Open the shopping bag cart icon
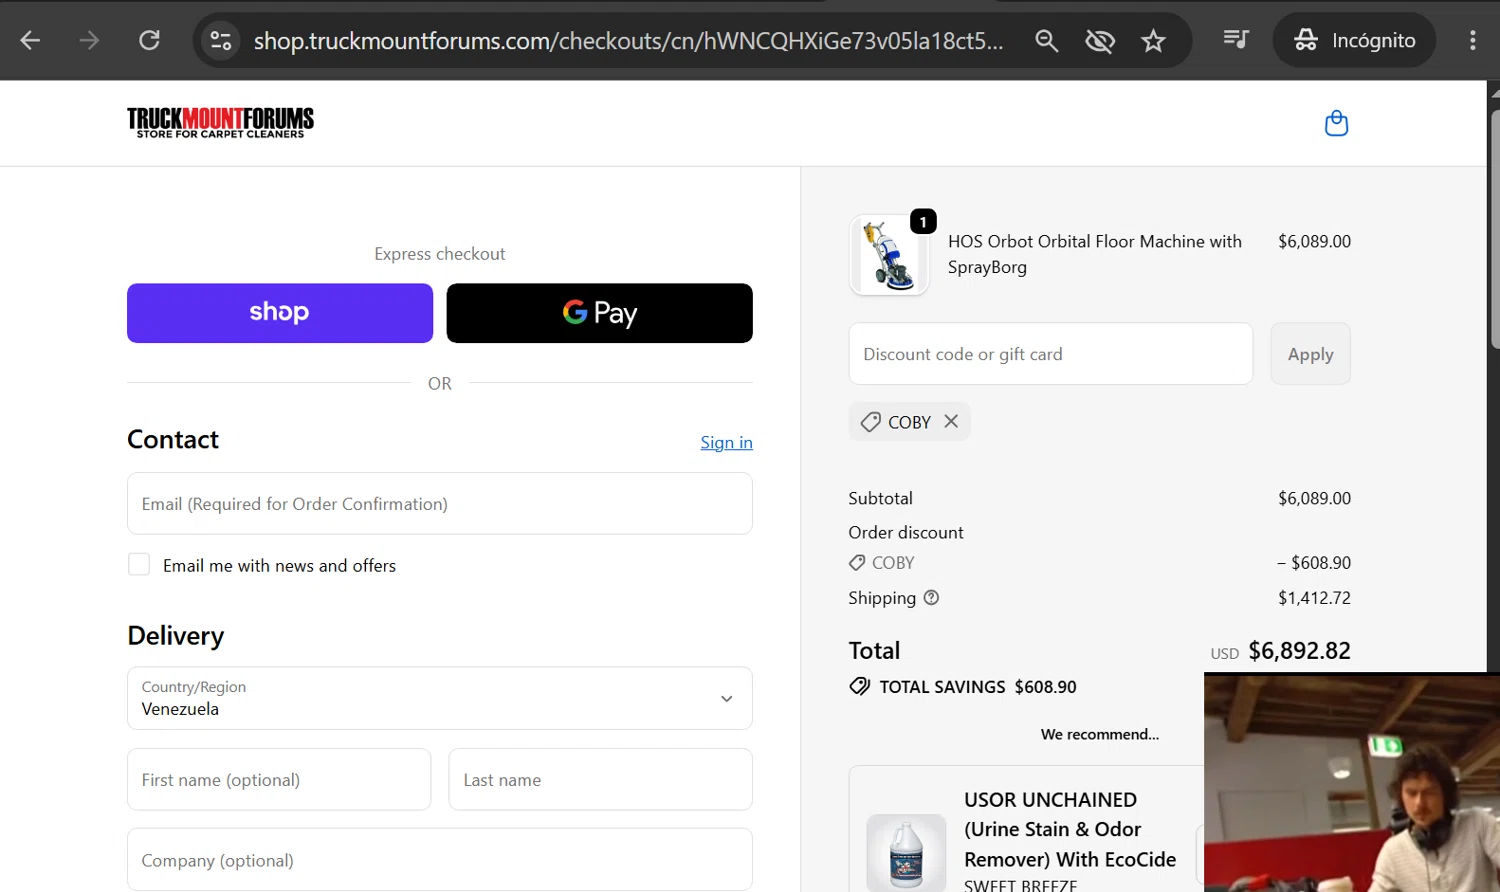This screenshot has height=892, width=1500. click(1336, 123)
